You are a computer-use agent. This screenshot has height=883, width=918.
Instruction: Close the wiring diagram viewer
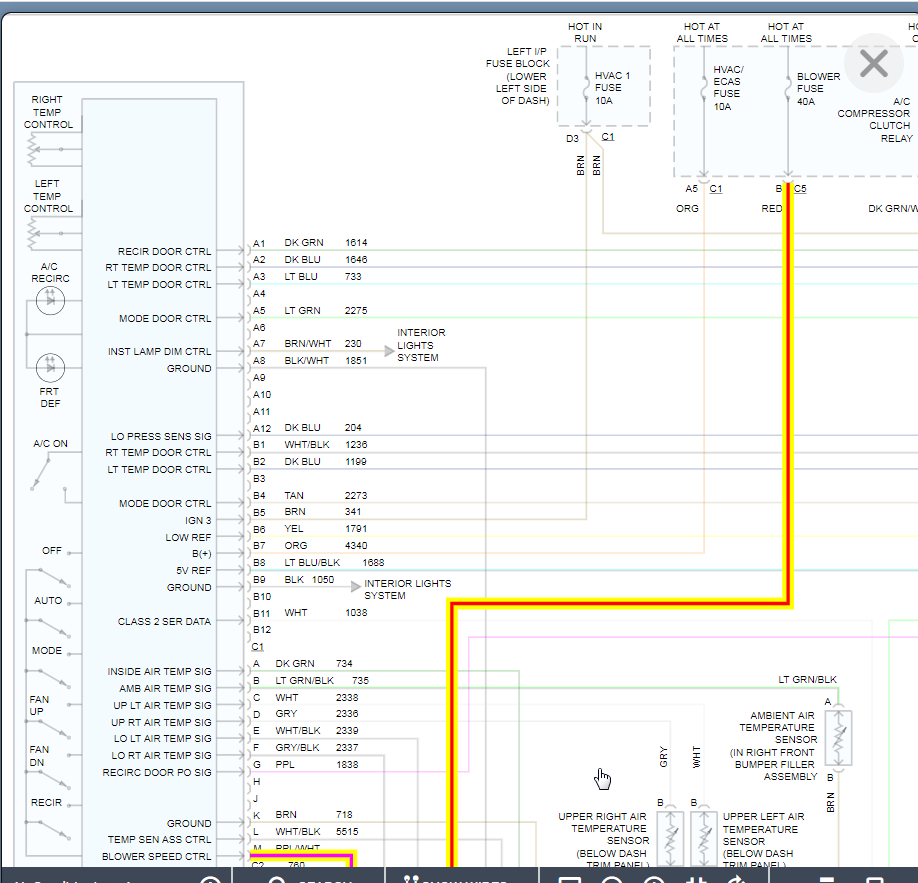click(x=874, y=64)
